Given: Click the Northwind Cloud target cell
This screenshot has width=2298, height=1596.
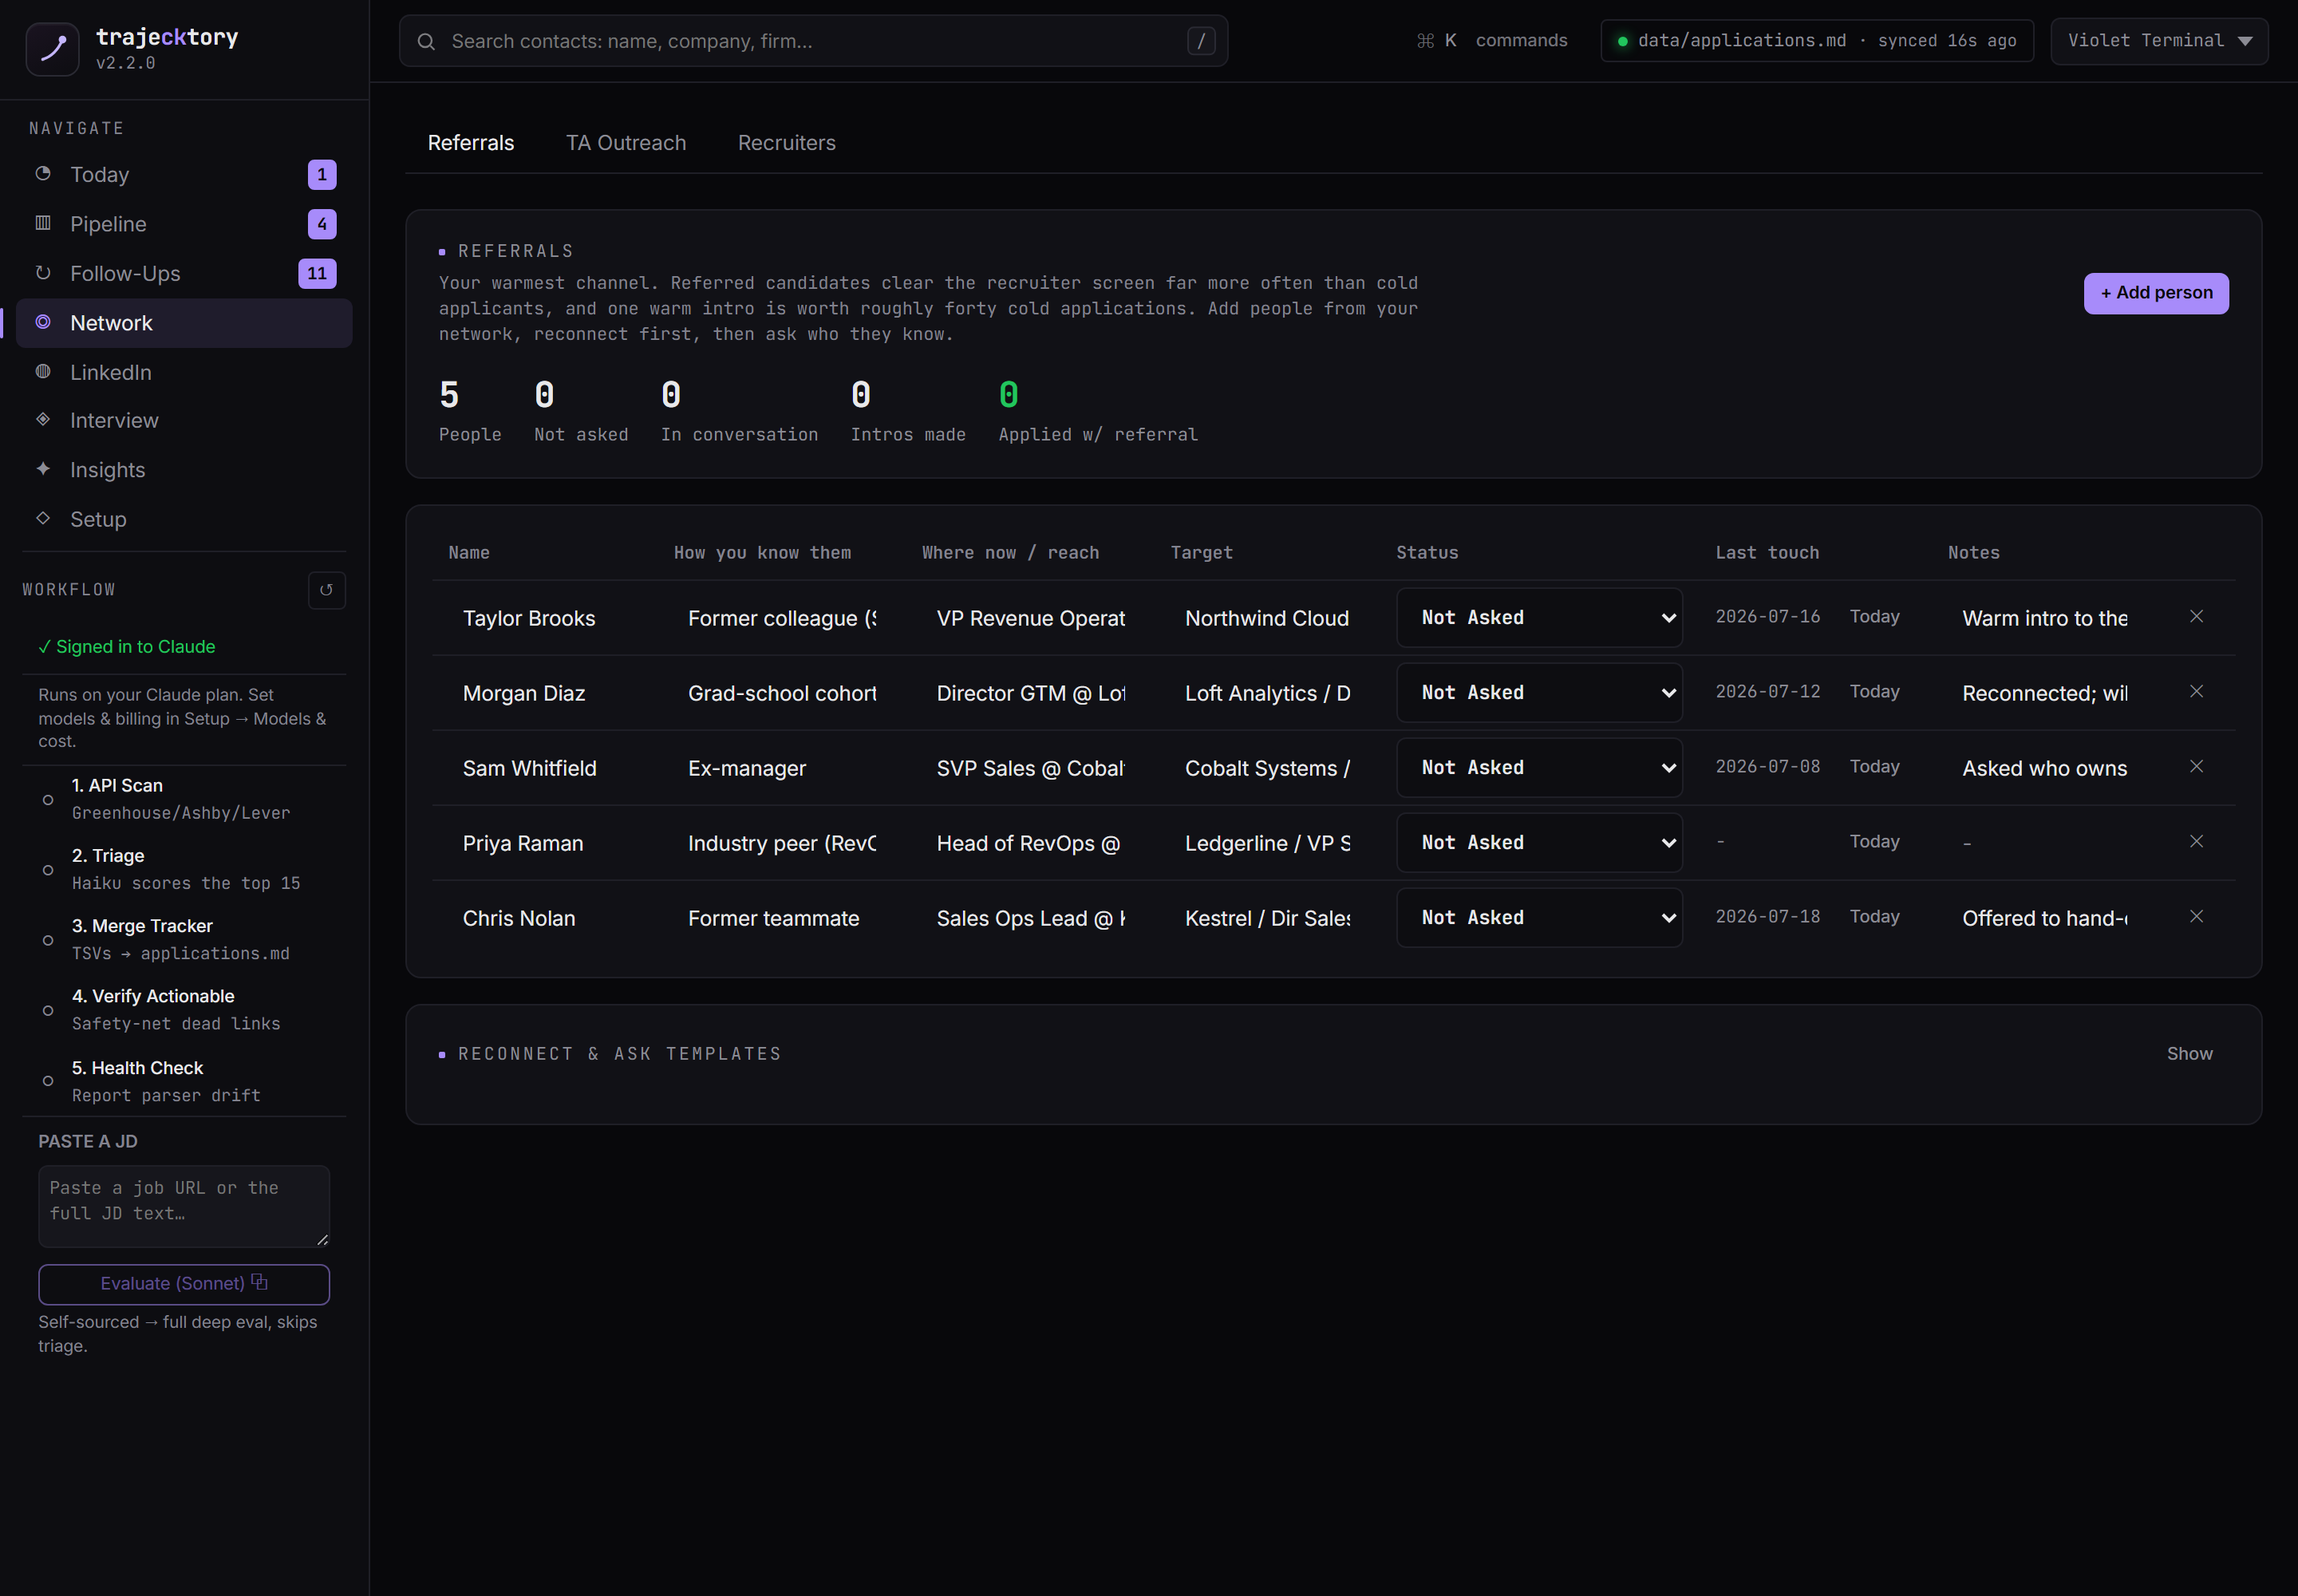Looking at the screenshot, I should (x=1267, y=618).
